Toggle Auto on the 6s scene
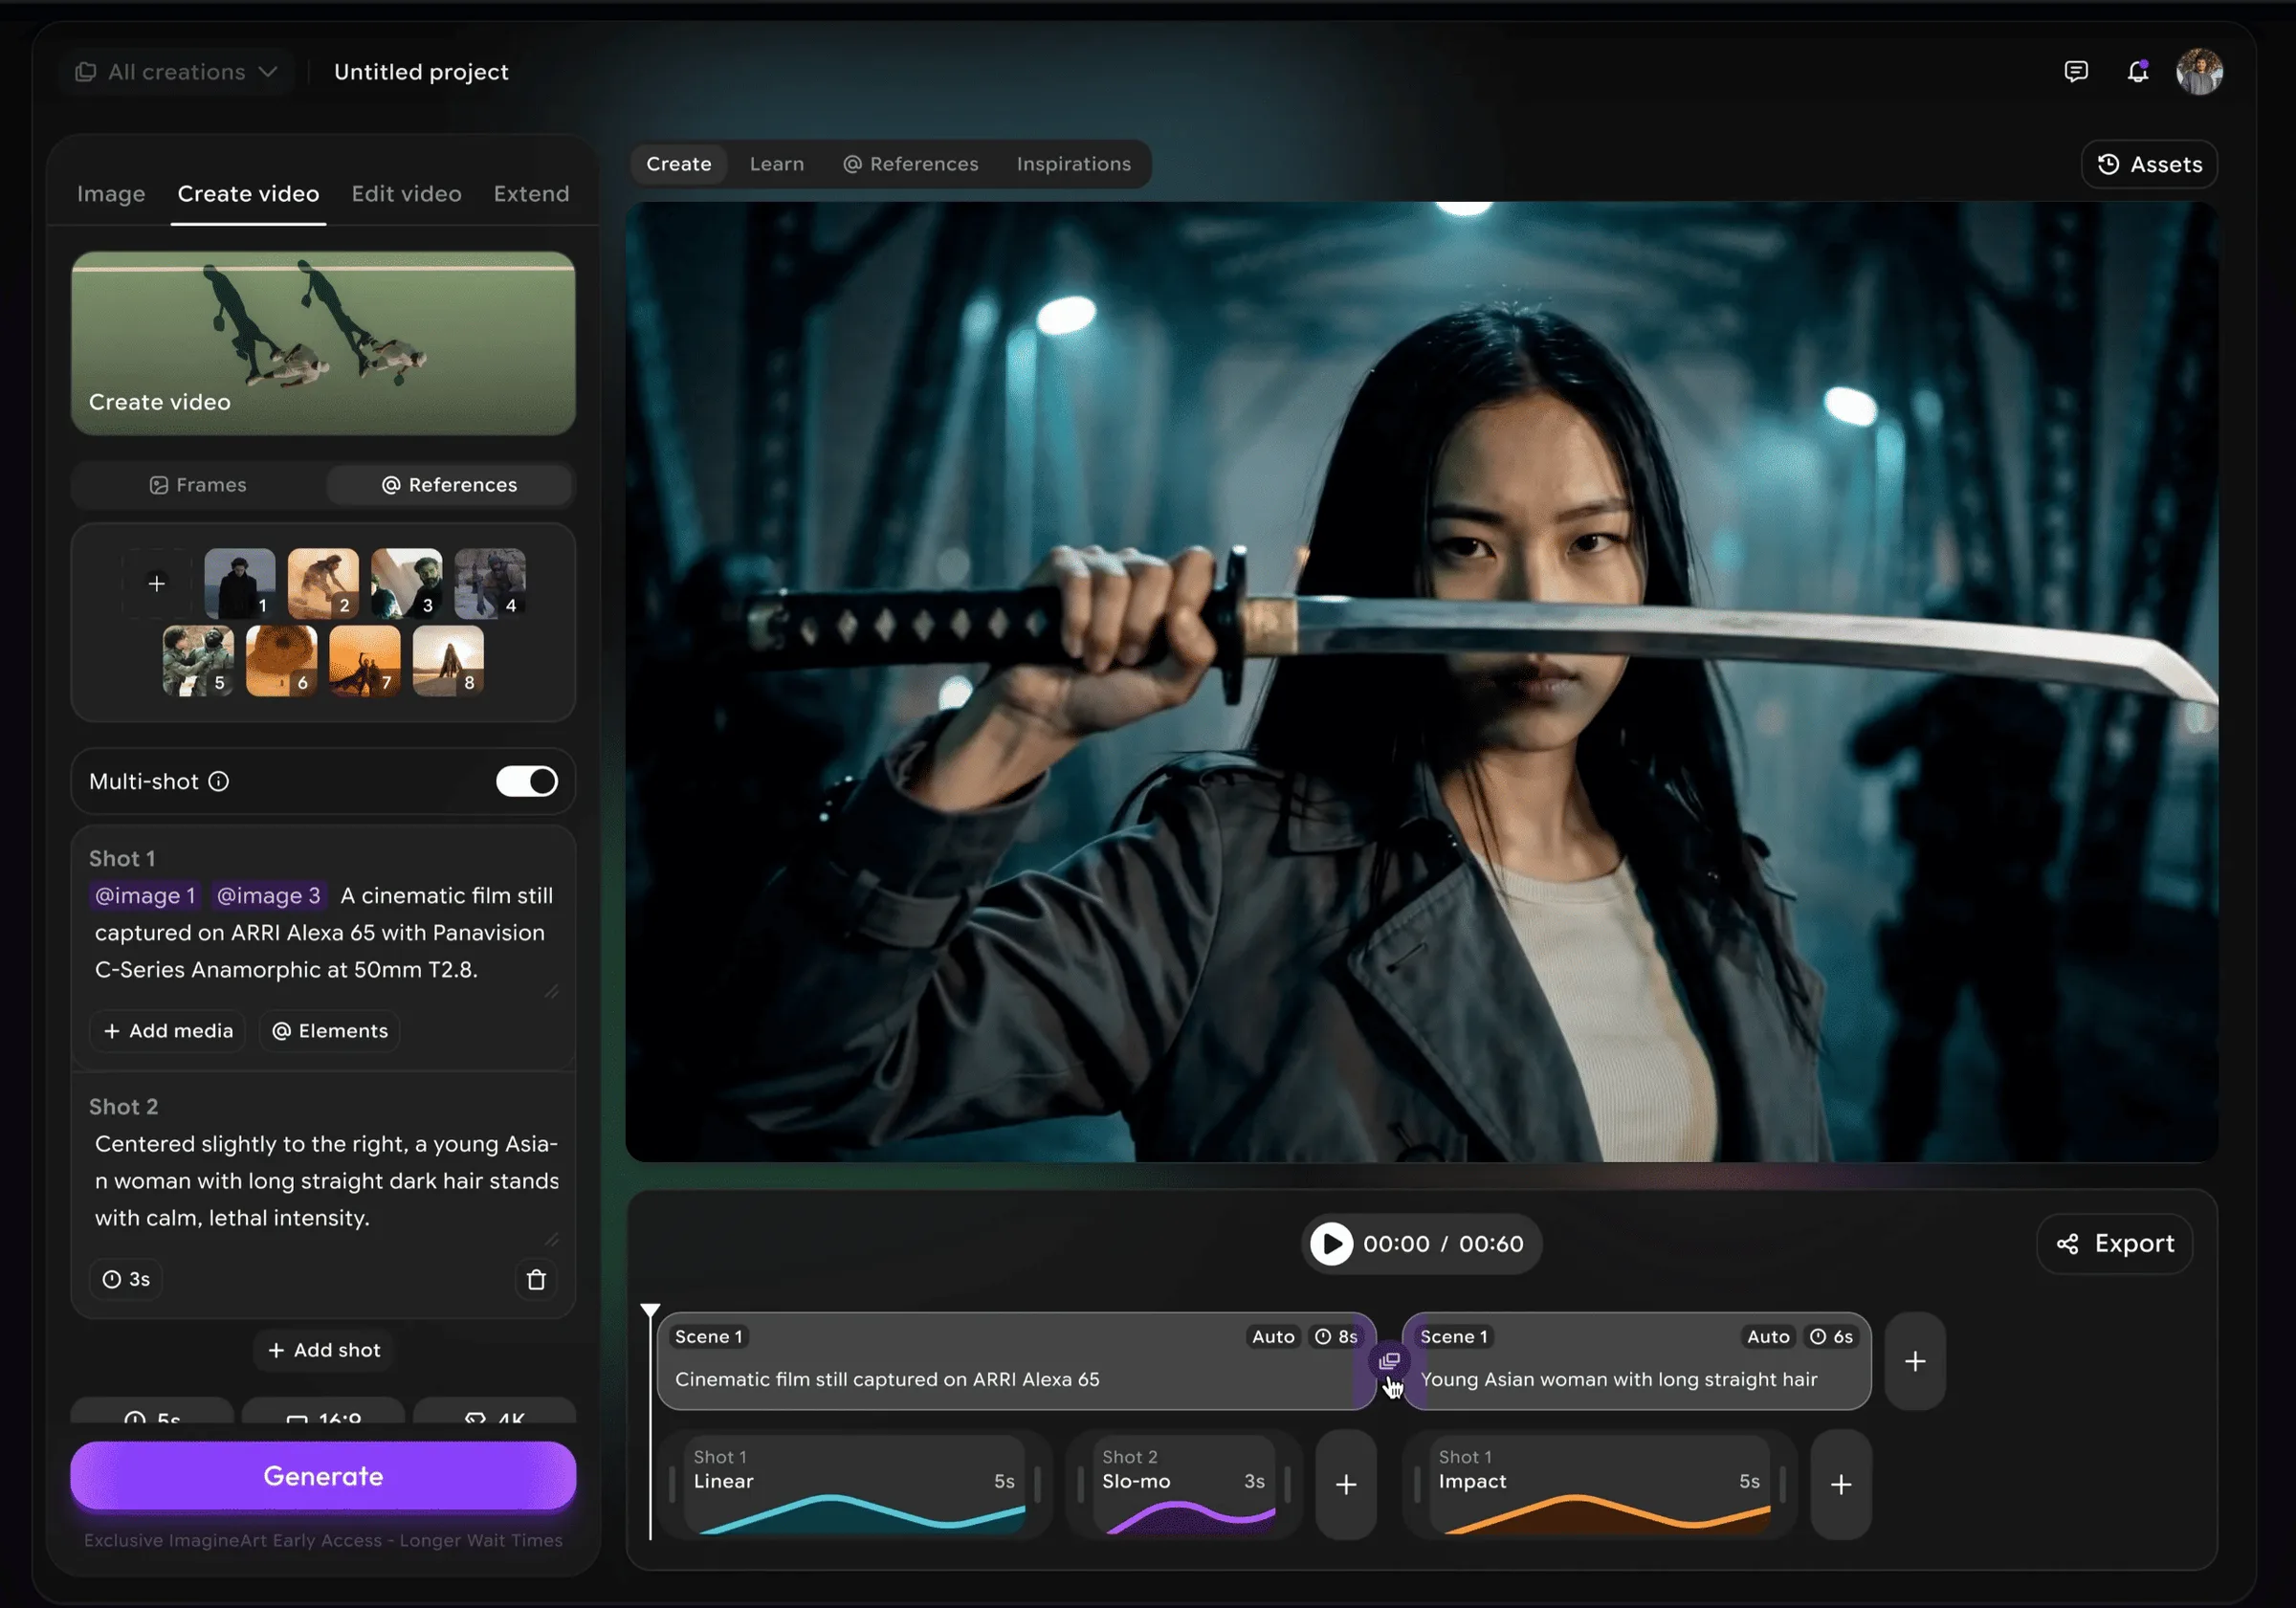Screen dimensions: 2296x1608 1768,1336
